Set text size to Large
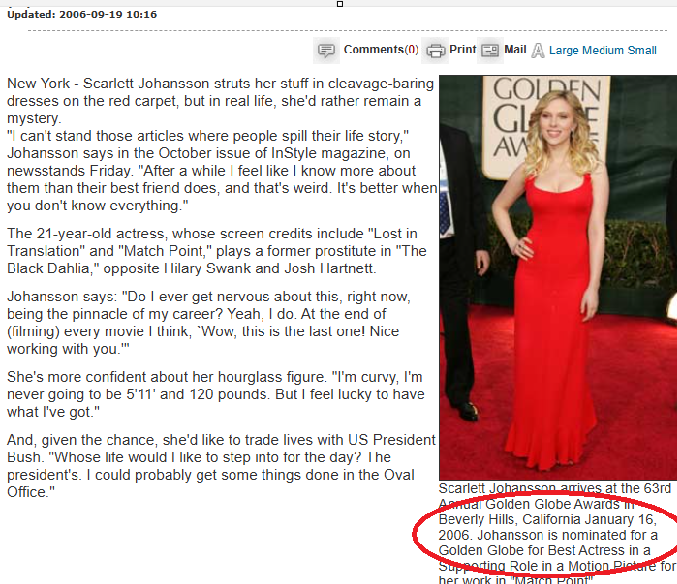The image size is (677, 584). (564, 50)
